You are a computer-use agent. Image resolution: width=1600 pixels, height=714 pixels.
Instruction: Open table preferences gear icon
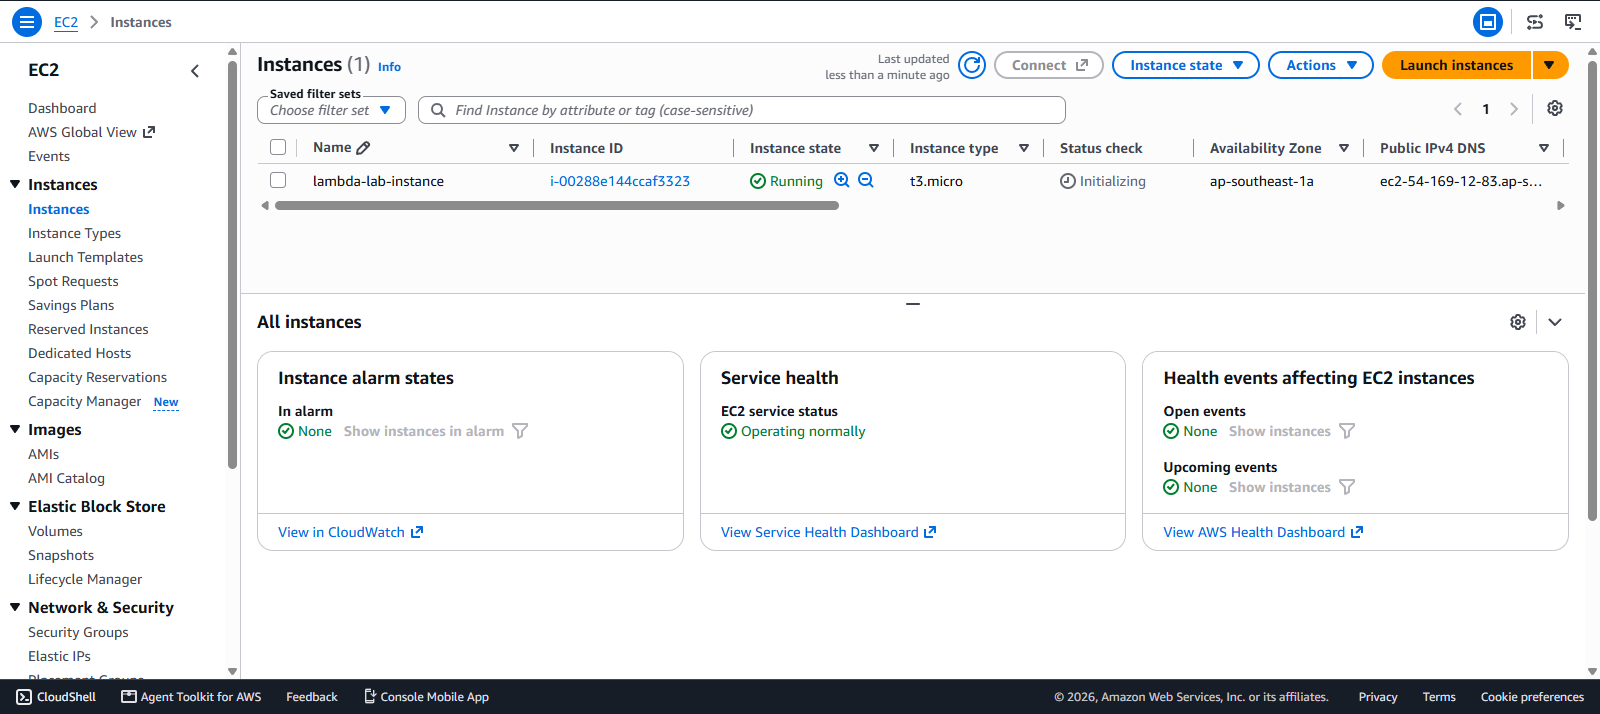pyautogui.click(x=1555, y=108)
